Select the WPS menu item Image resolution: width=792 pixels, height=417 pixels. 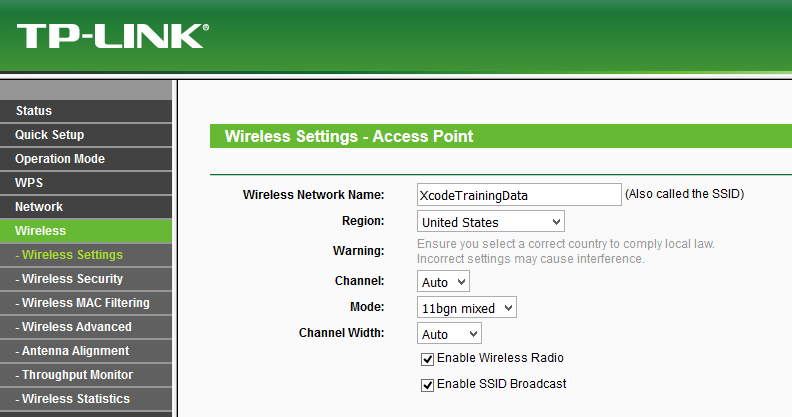[x=86, y=183]
